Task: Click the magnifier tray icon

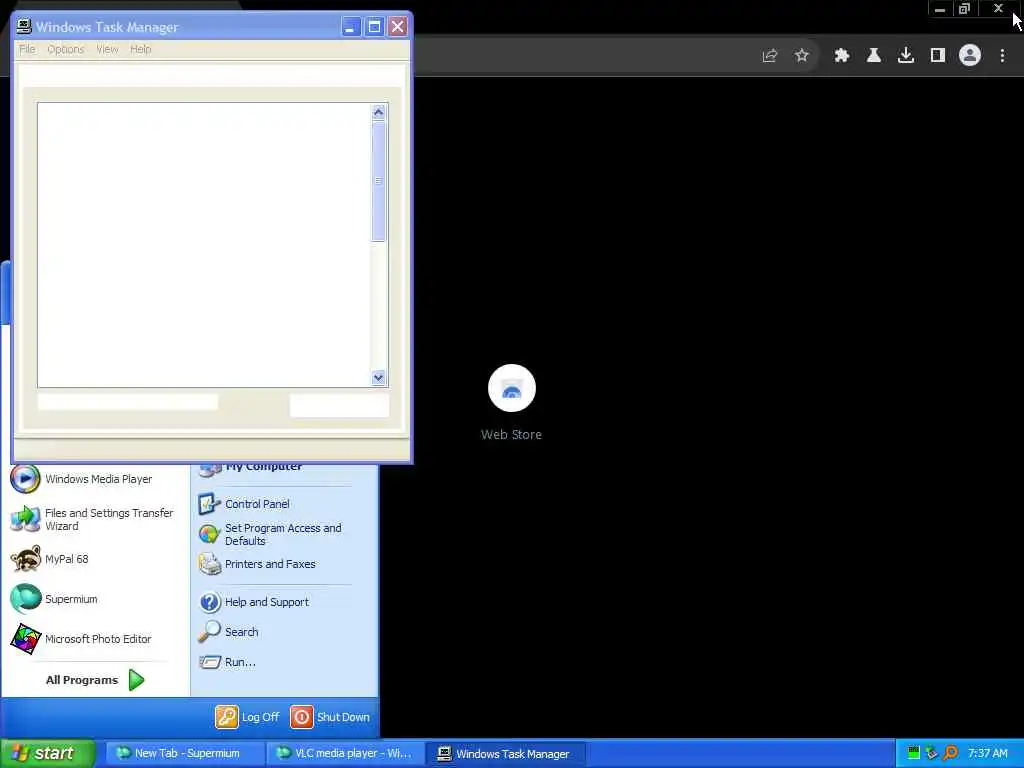Action: pyautogui.click(x=950, y=753)
